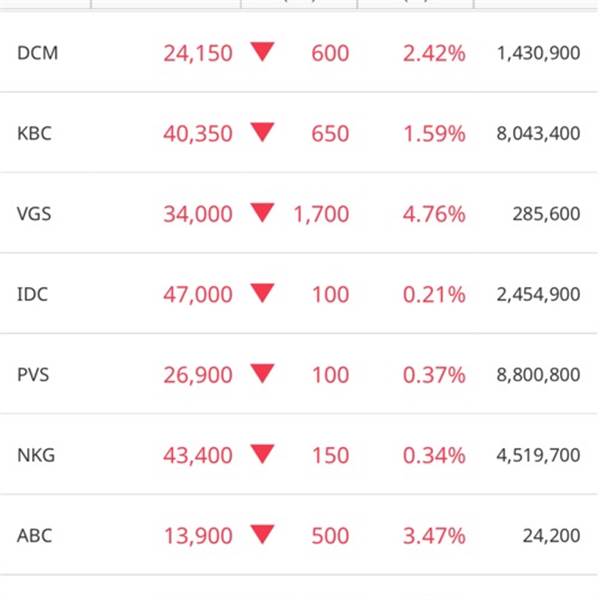Select the VGS ticker symbol

(x=34, y=214)
